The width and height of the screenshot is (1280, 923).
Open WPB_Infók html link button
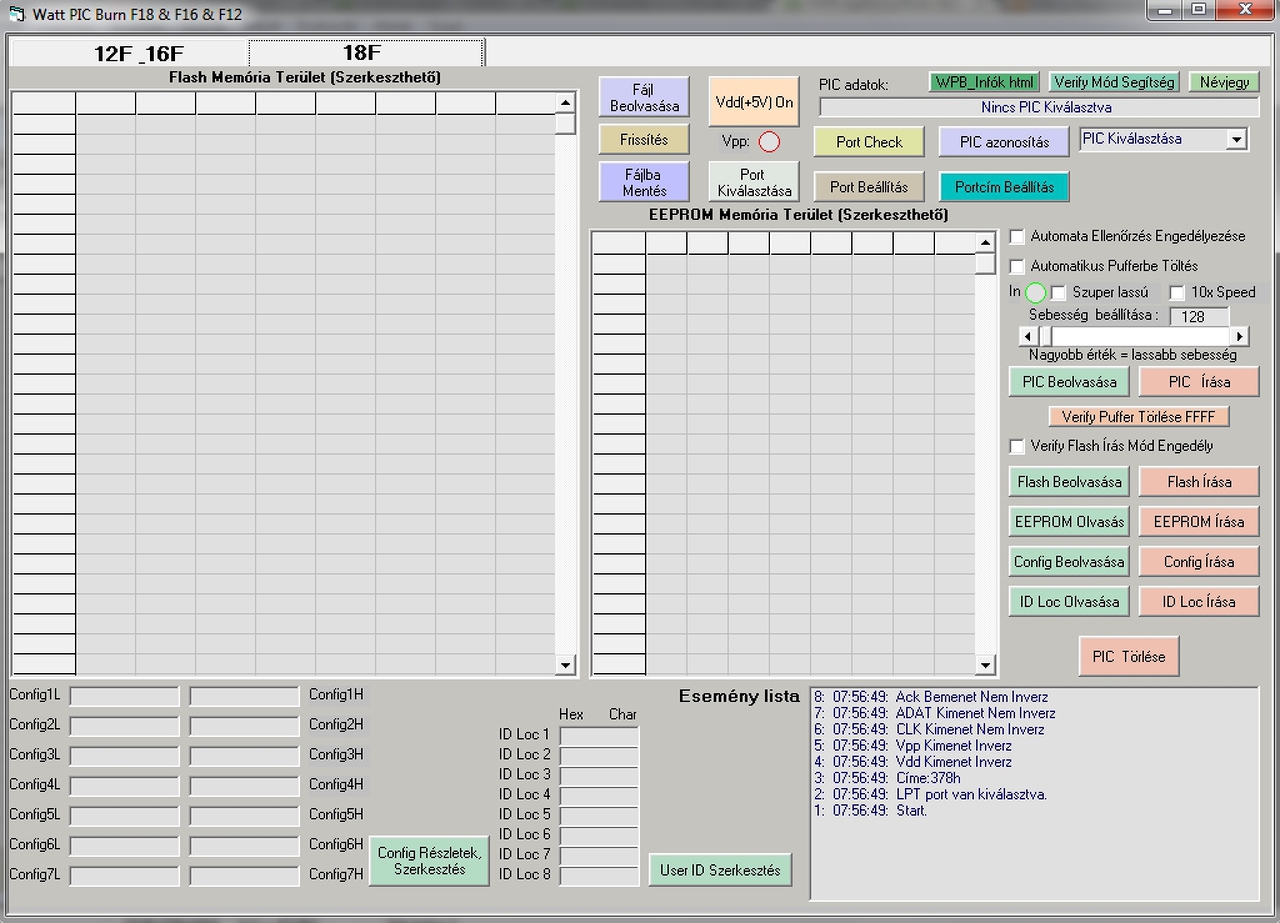[x=985, y=82]
